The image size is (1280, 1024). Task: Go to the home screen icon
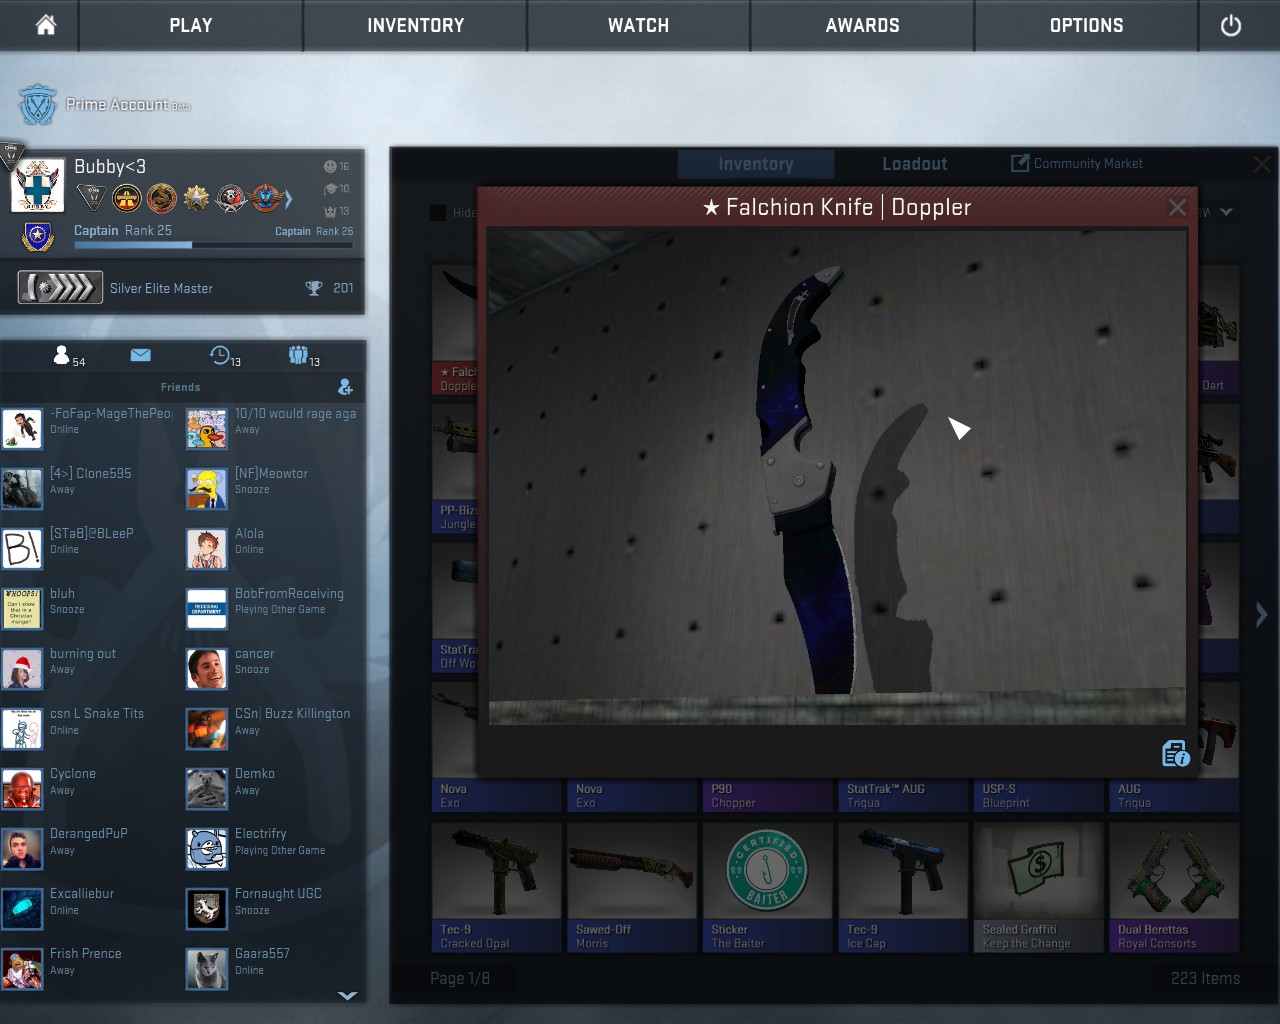[x=45, y=25]
